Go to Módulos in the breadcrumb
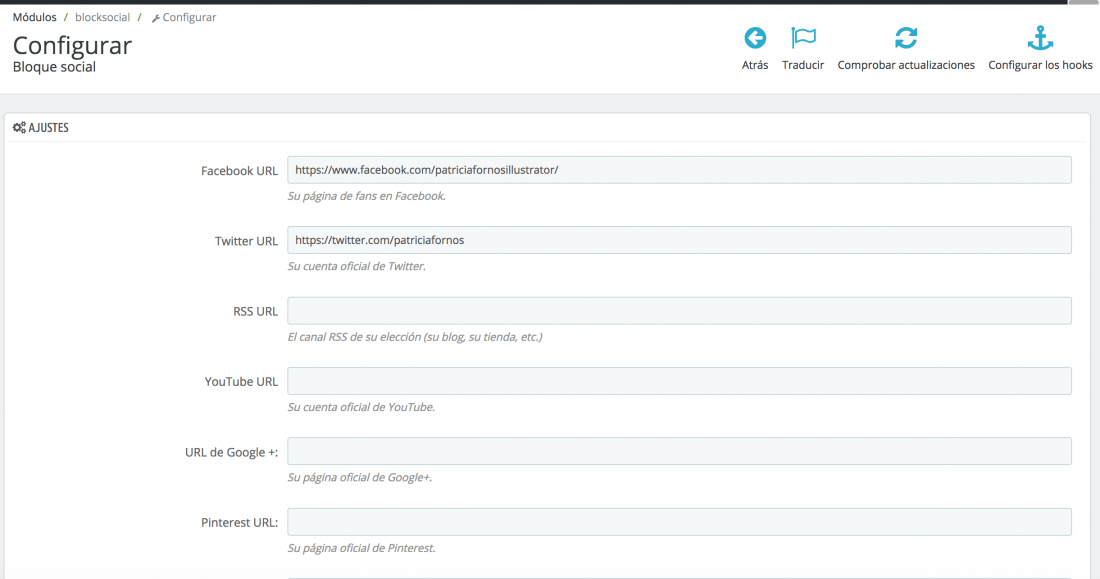1100x579 pixels. pyautogui.click(x=34, y=18)
